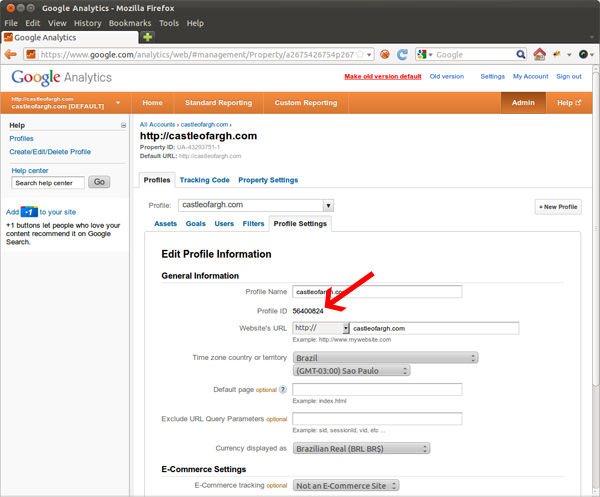Open the orange bar Help link
The height and width of the screenshot is (497, 600).
point(569,103)
